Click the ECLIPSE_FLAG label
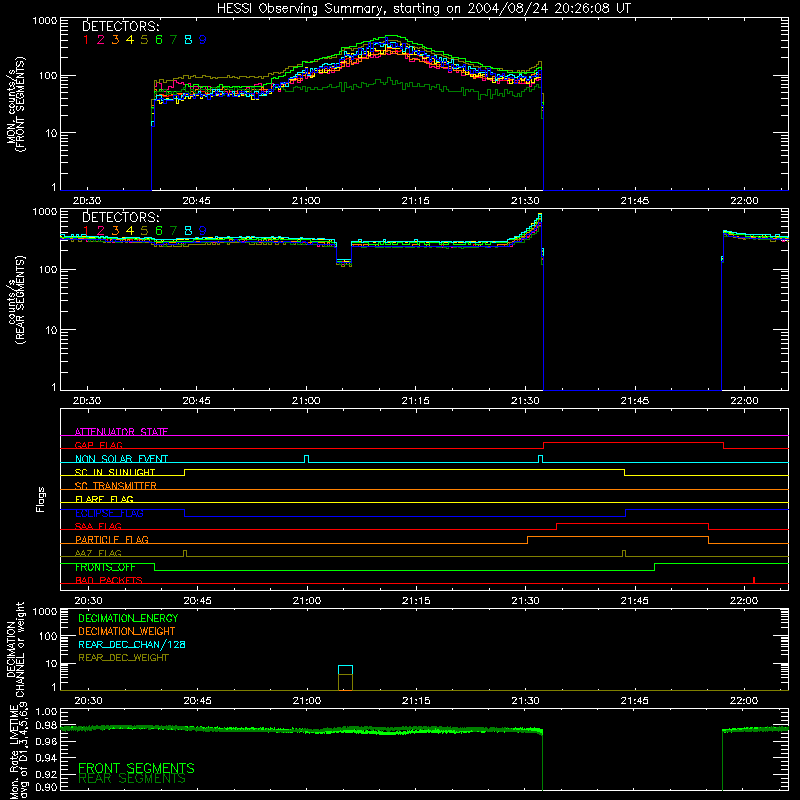 109,513
